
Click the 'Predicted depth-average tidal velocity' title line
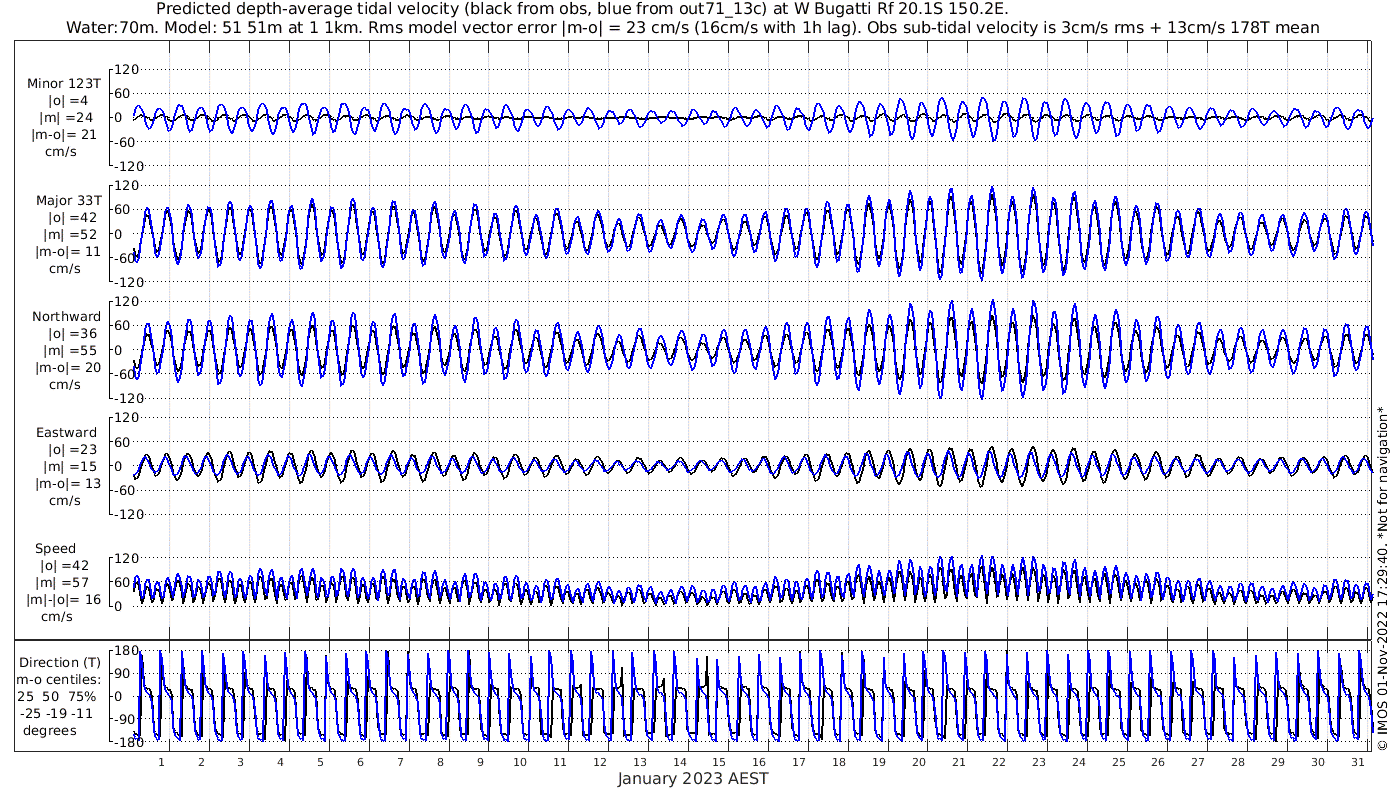[x=582, y=9]
